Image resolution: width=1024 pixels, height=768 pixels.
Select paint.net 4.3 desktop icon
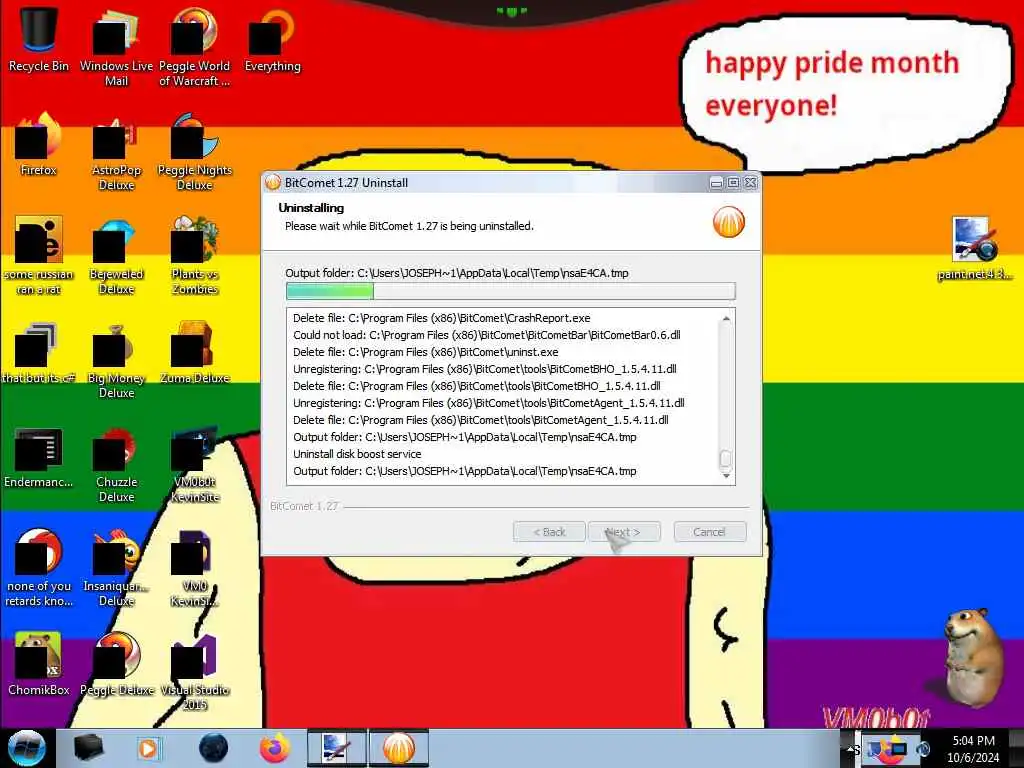coord(974,248)
